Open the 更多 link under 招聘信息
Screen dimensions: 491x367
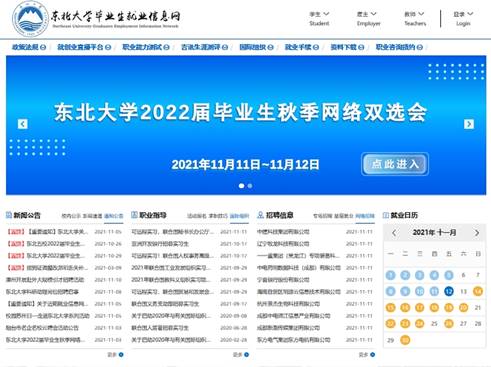(x=367, y=355)
